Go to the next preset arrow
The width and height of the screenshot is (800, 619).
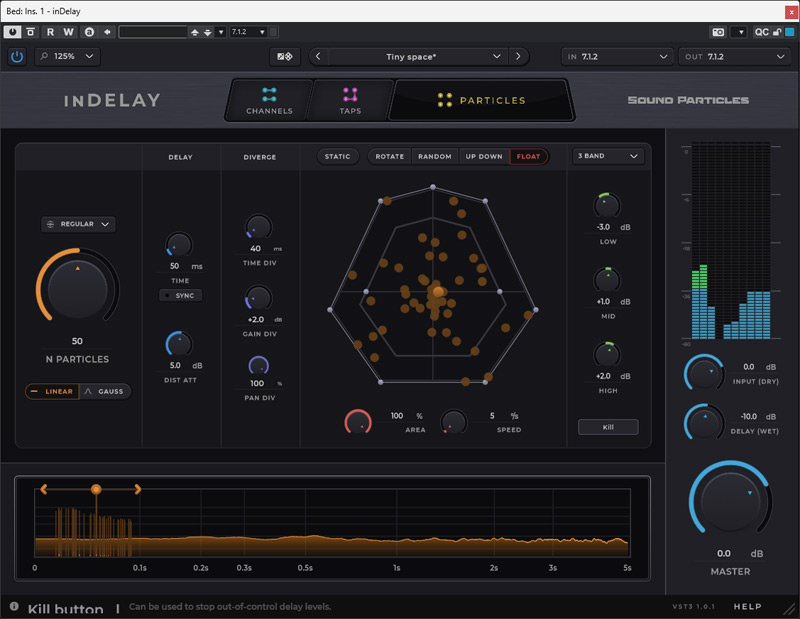(518, 56)
